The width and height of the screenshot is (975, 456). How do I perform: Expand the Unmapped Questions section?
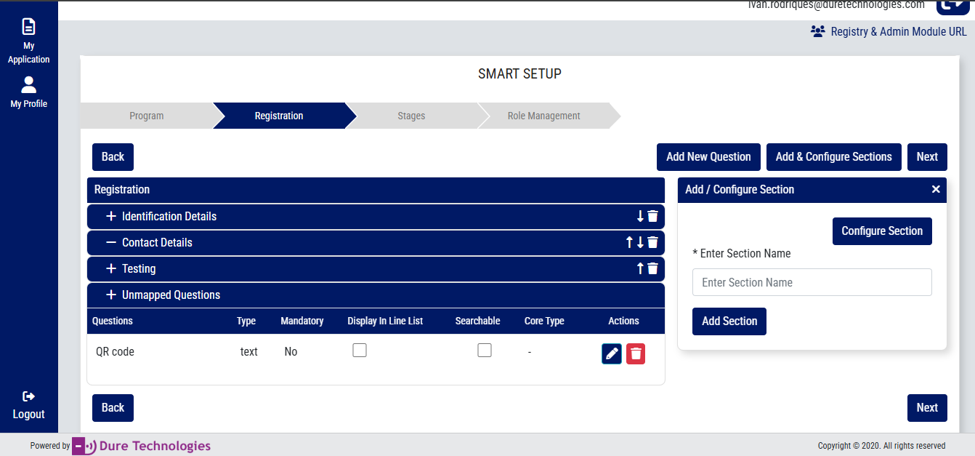click(111, 295)
